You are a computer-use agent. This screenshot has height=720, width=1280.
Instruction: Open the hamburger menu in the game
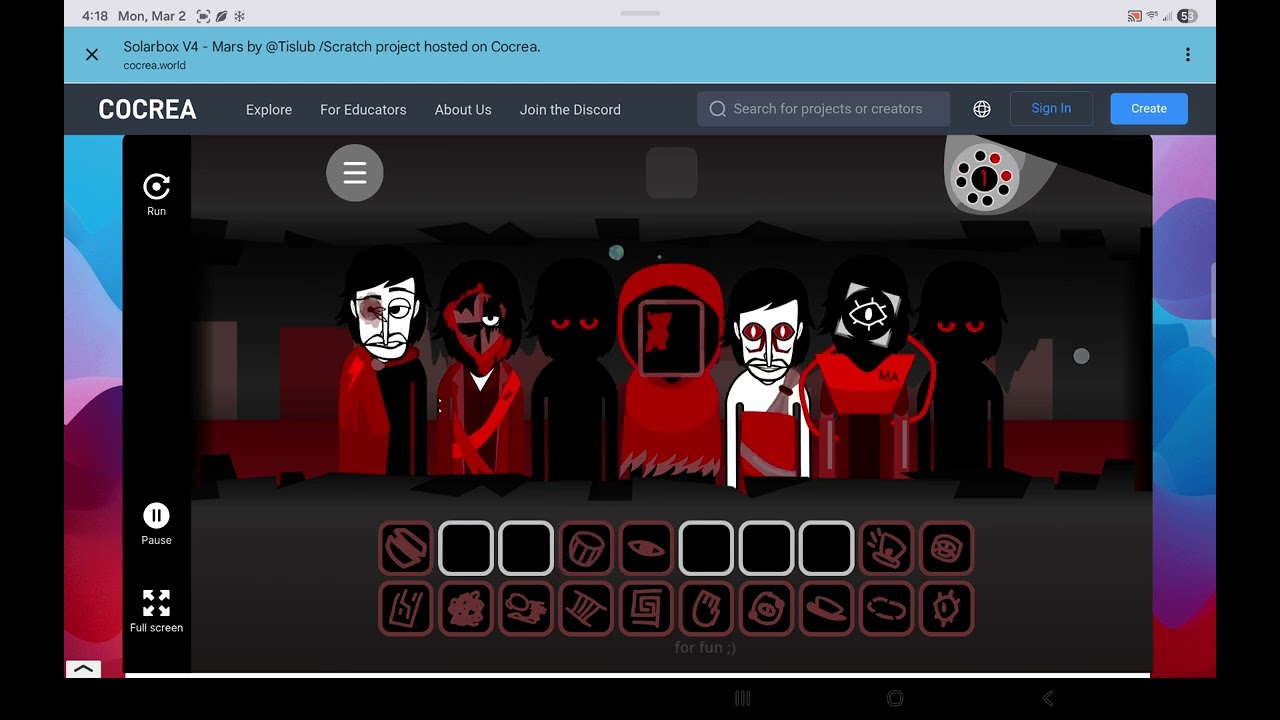(355, 173)
